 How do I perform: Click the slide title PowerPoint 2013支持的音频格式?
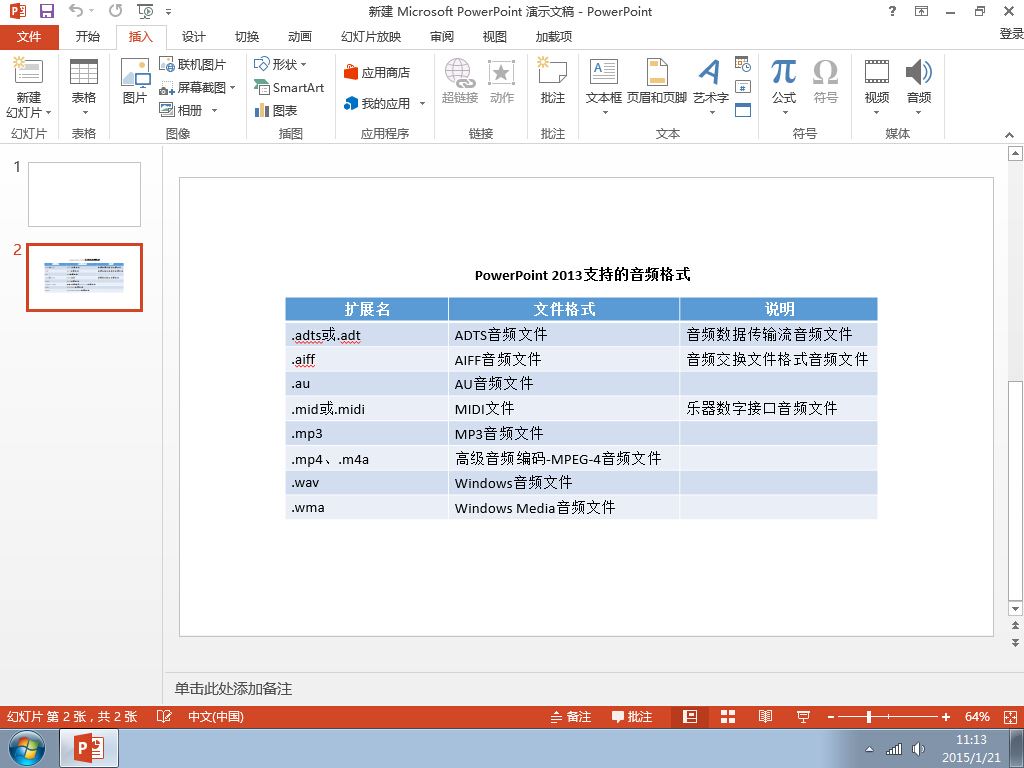(x=582, y=275)
